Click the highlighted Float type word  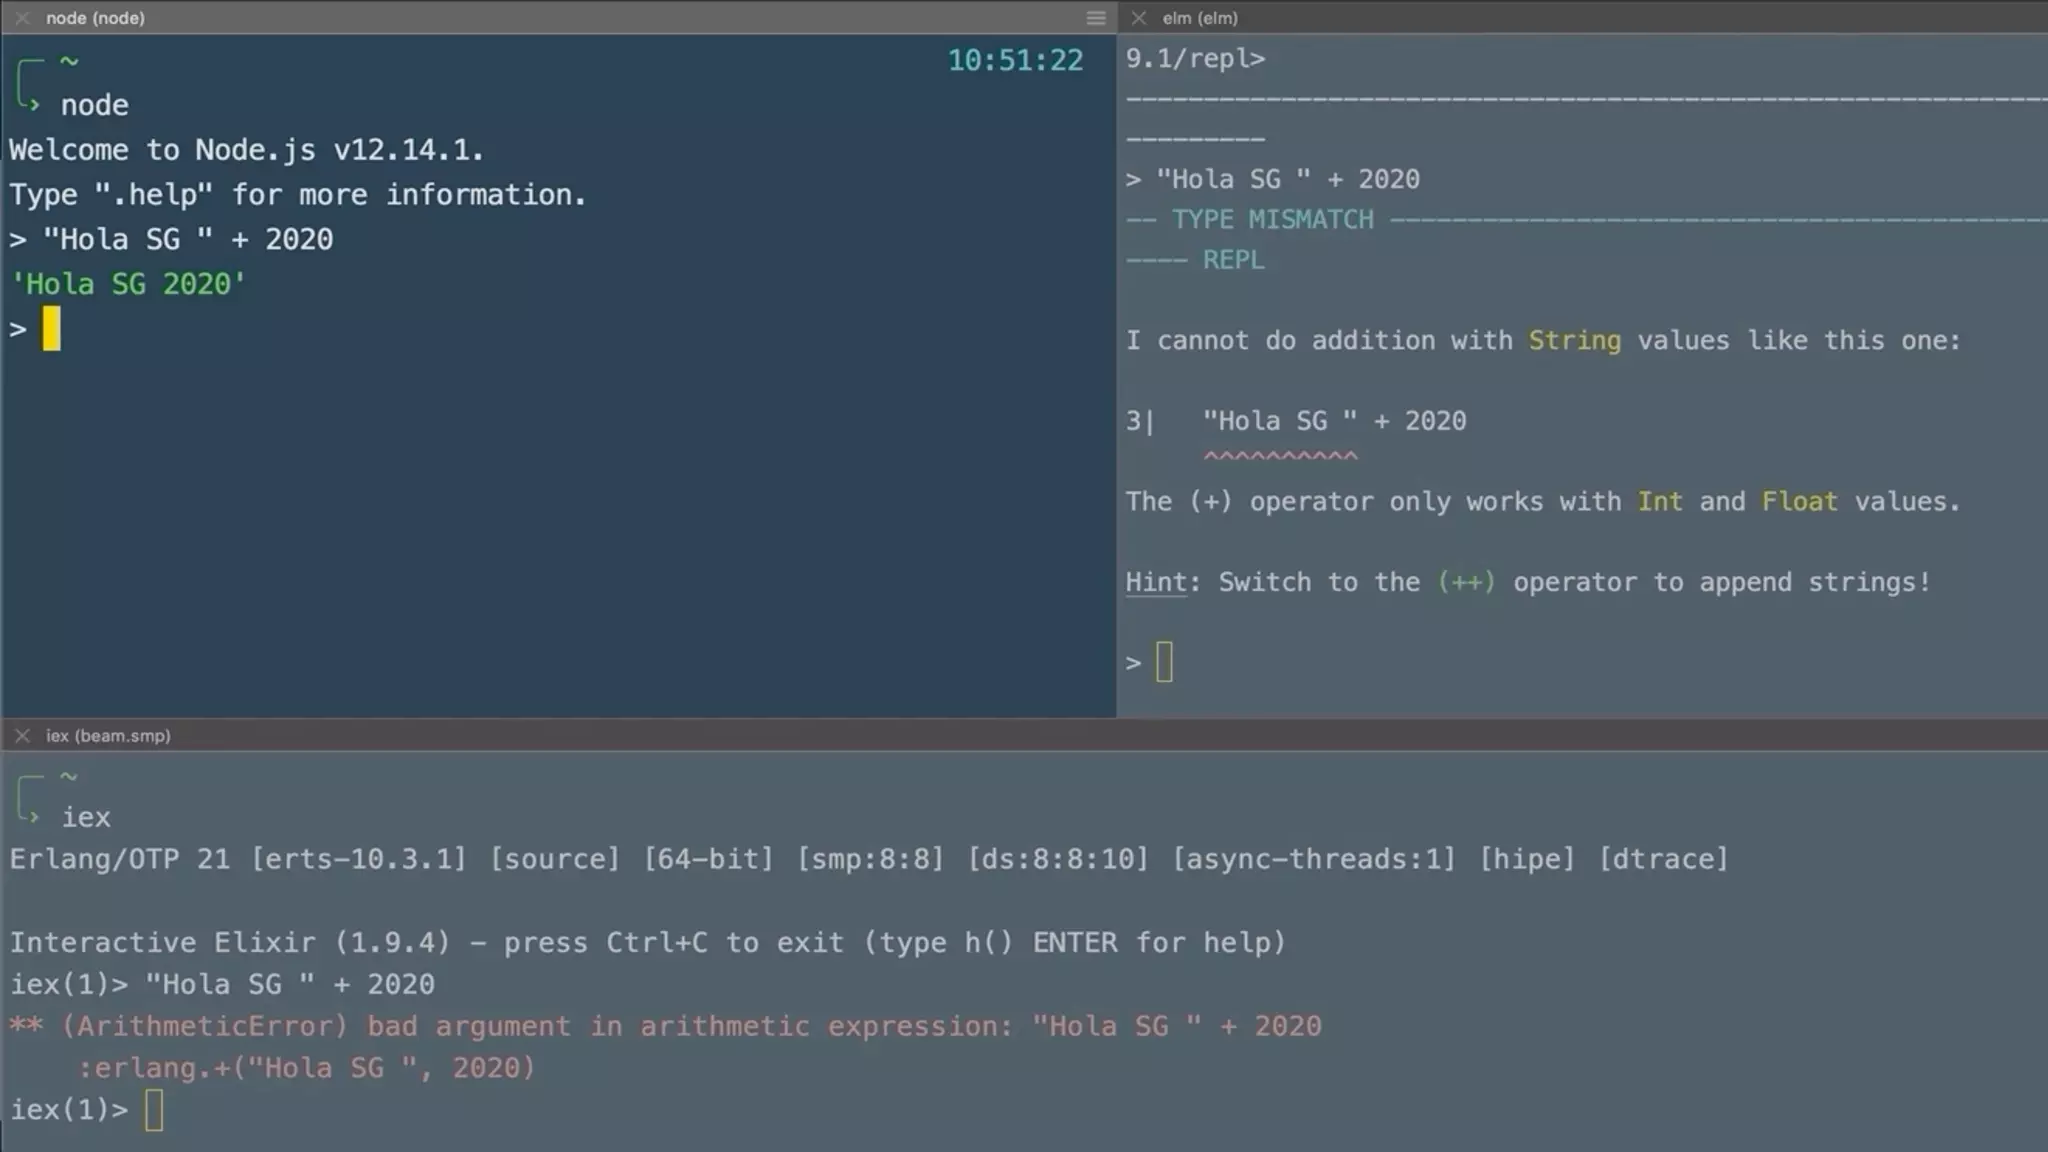click(1798, 501)
